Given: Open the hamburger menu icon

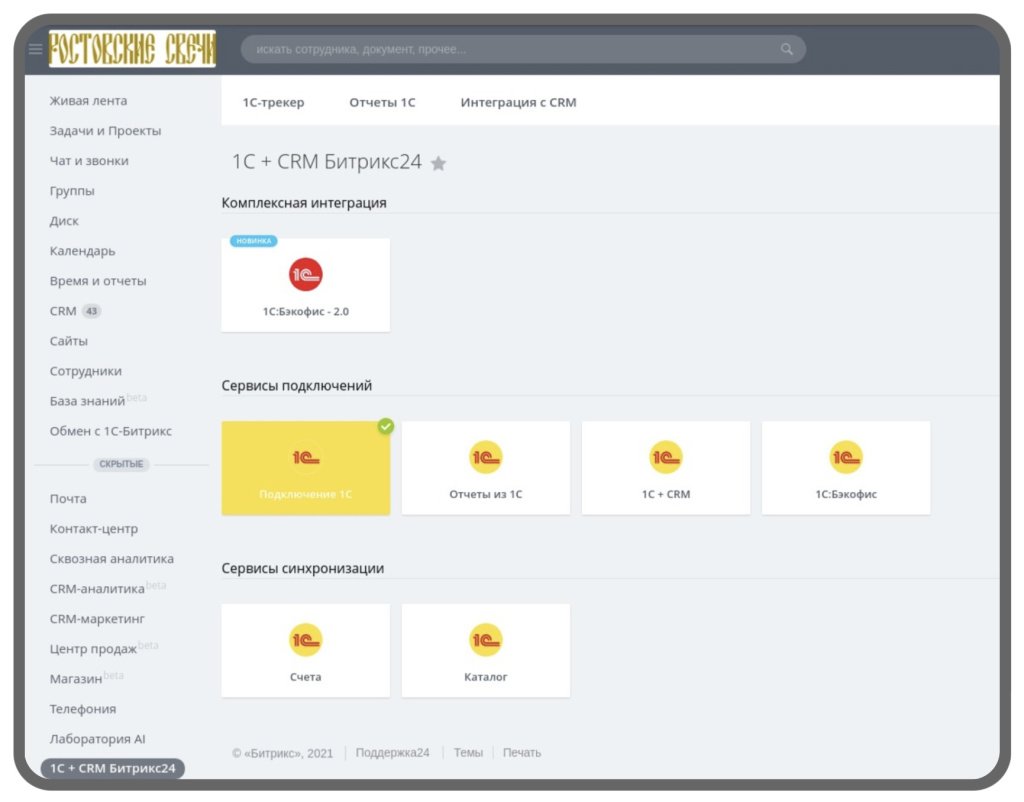Looking at the screenshot, I should click(35, 49).
